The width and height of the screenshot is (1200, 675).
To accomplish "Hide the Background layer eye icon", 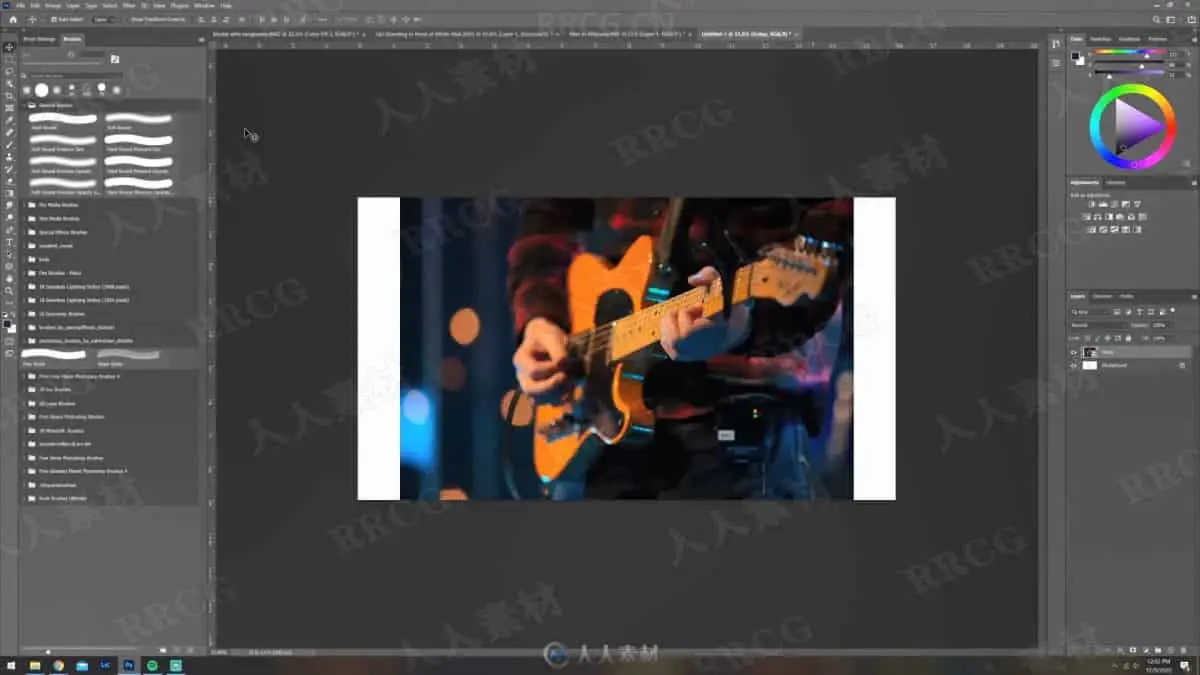I will (x=1074, y=365).
